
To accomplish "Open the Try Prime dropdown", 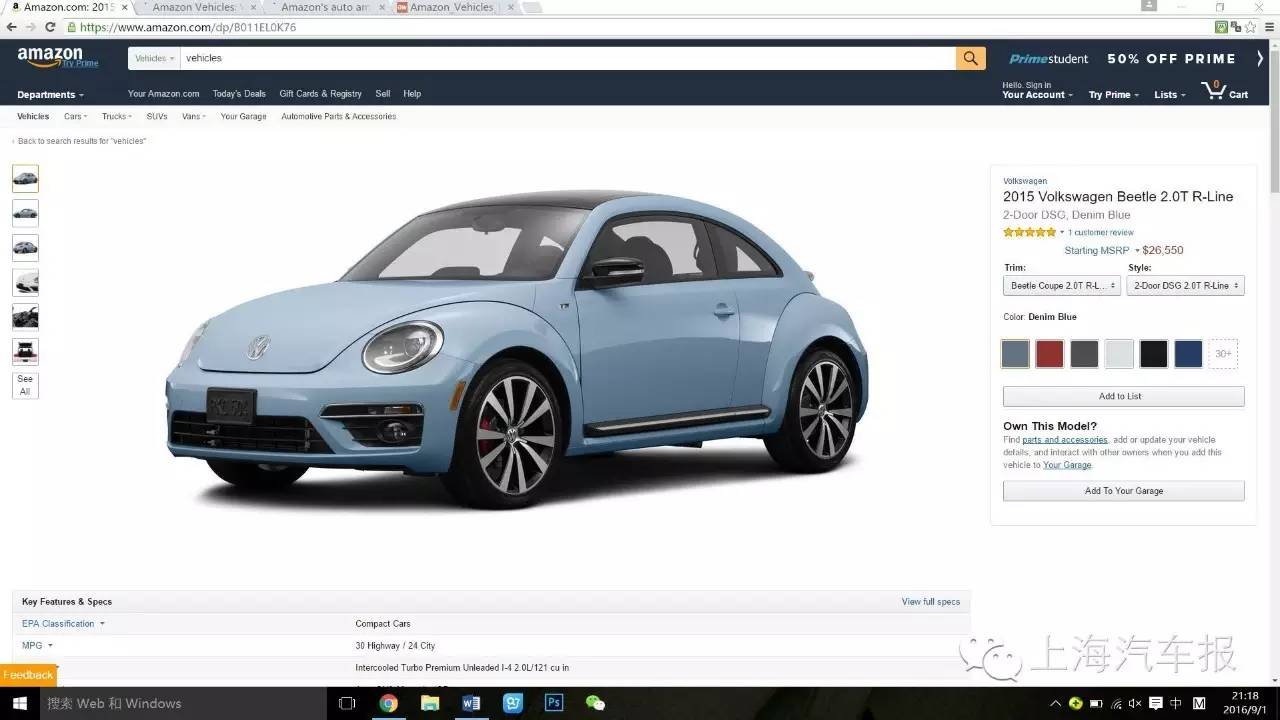I will (1113, 95).
